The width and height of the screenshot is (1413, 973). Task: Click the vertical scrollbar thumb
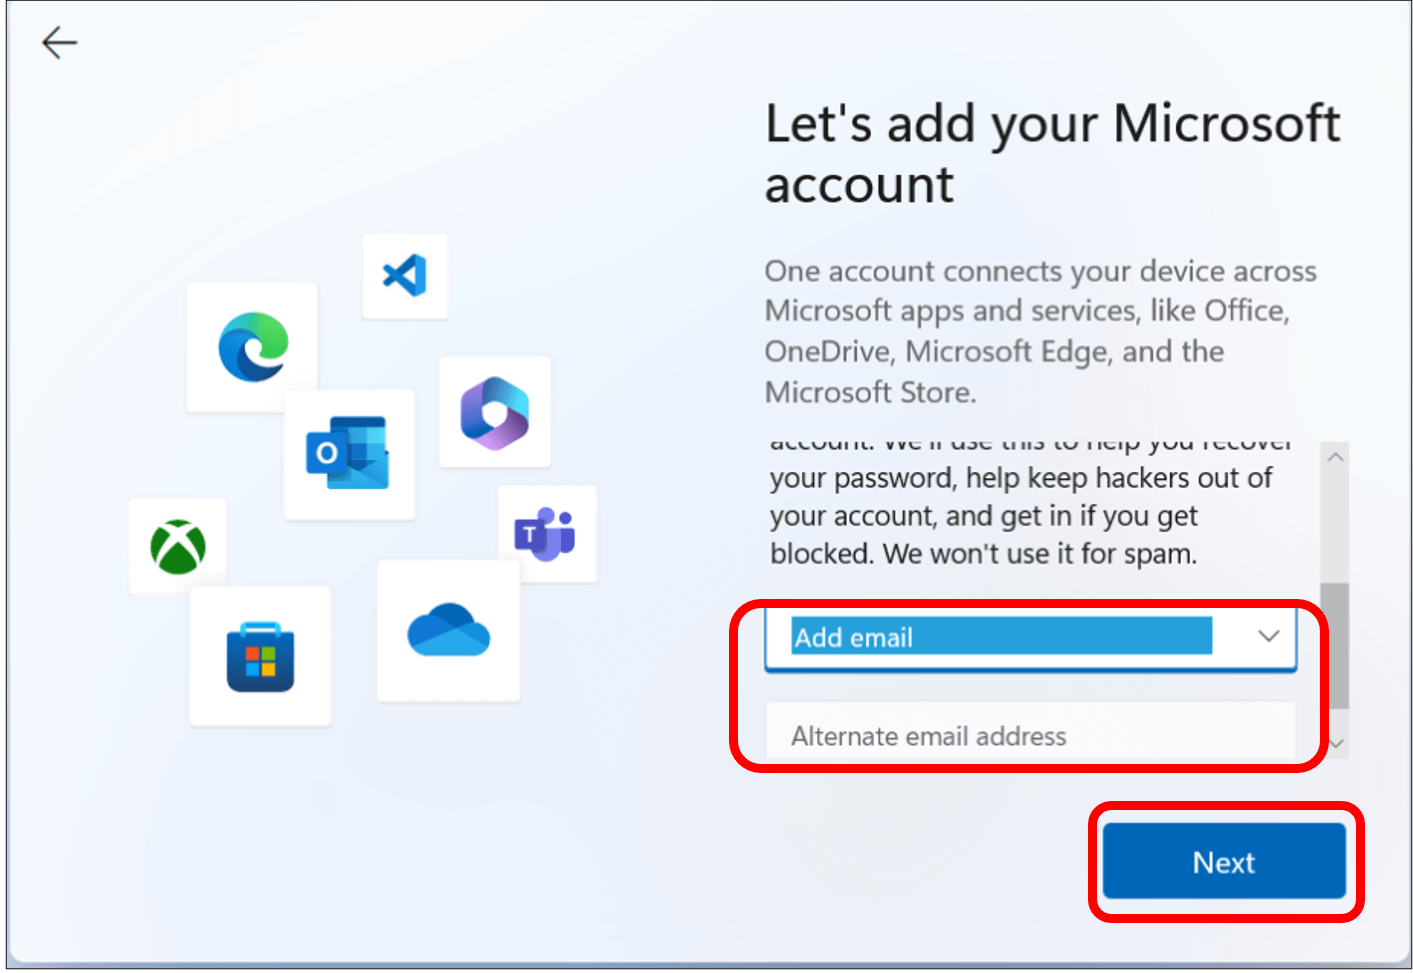[1335, 646]
